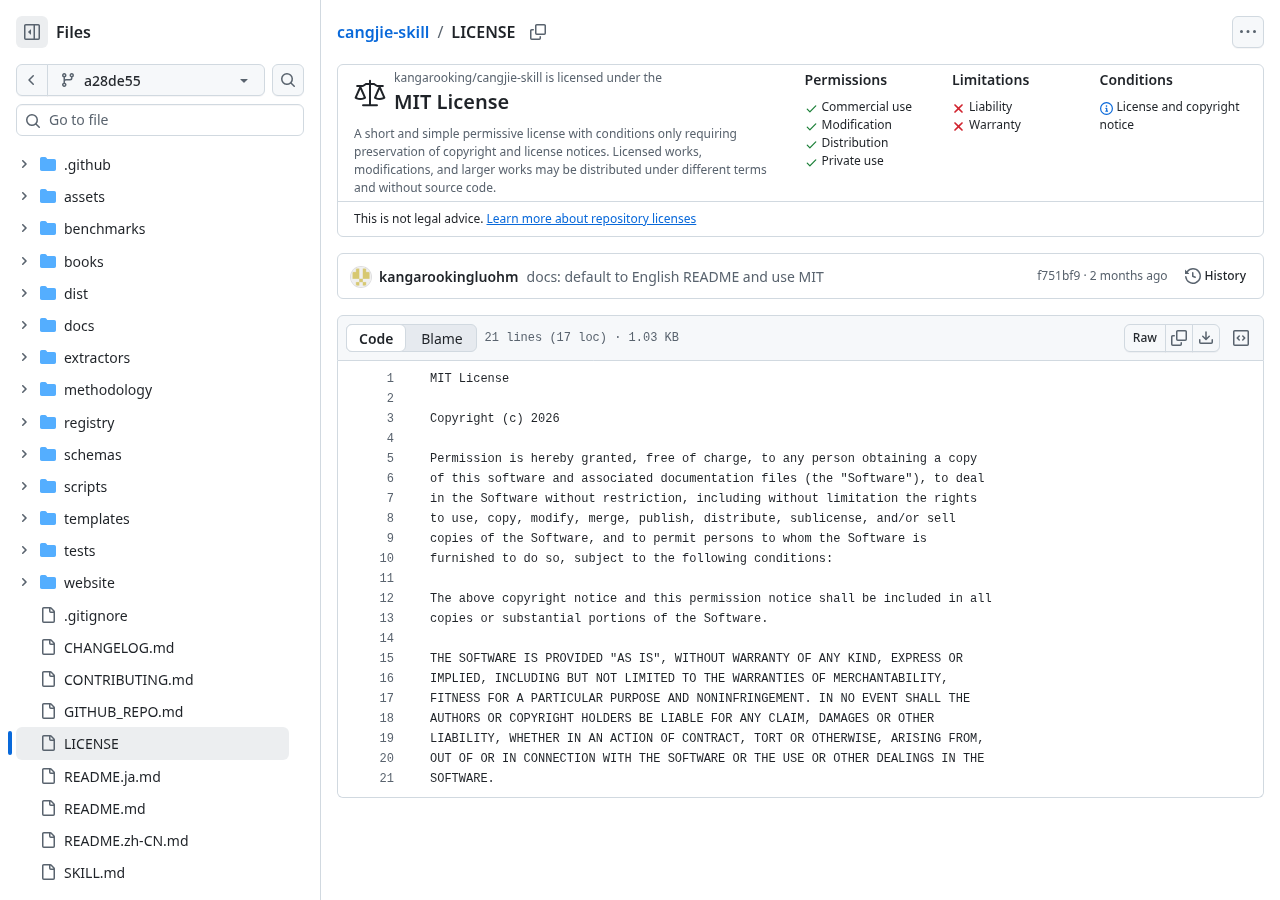Select line number 15 in code
This screenshot has height=900, width=1280.
point(387,658)
